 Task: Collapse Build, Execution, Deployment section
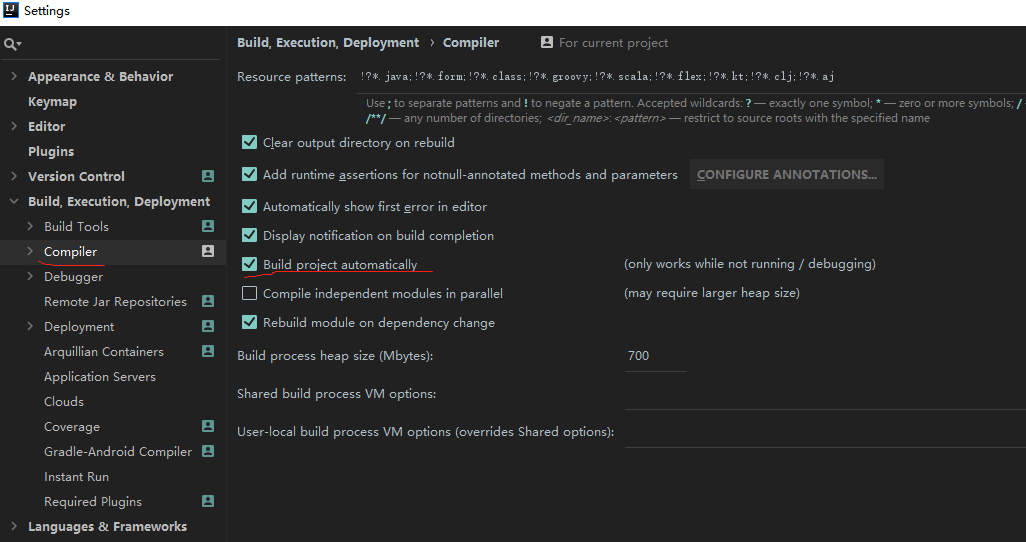click(14, 202)
